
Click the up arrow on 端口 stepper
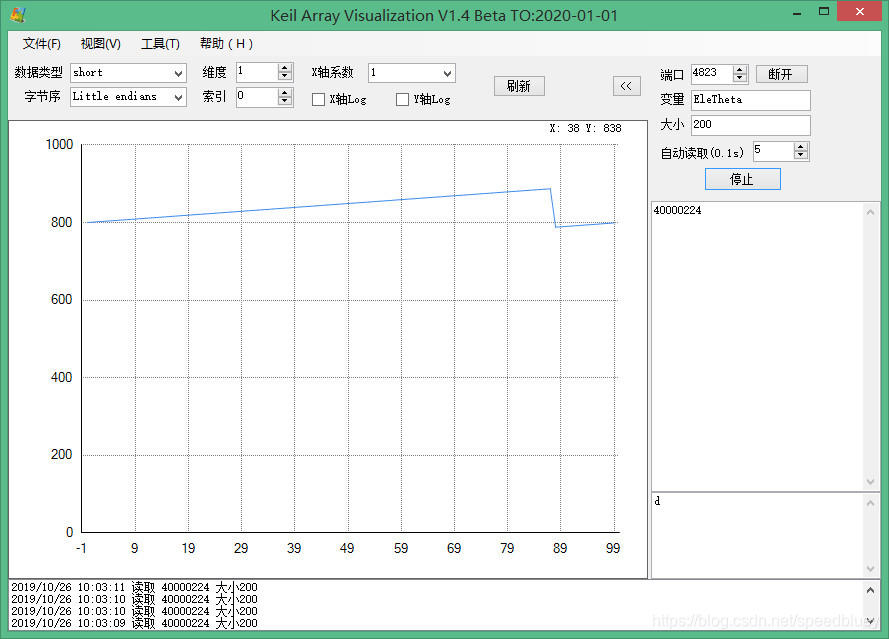739,69
